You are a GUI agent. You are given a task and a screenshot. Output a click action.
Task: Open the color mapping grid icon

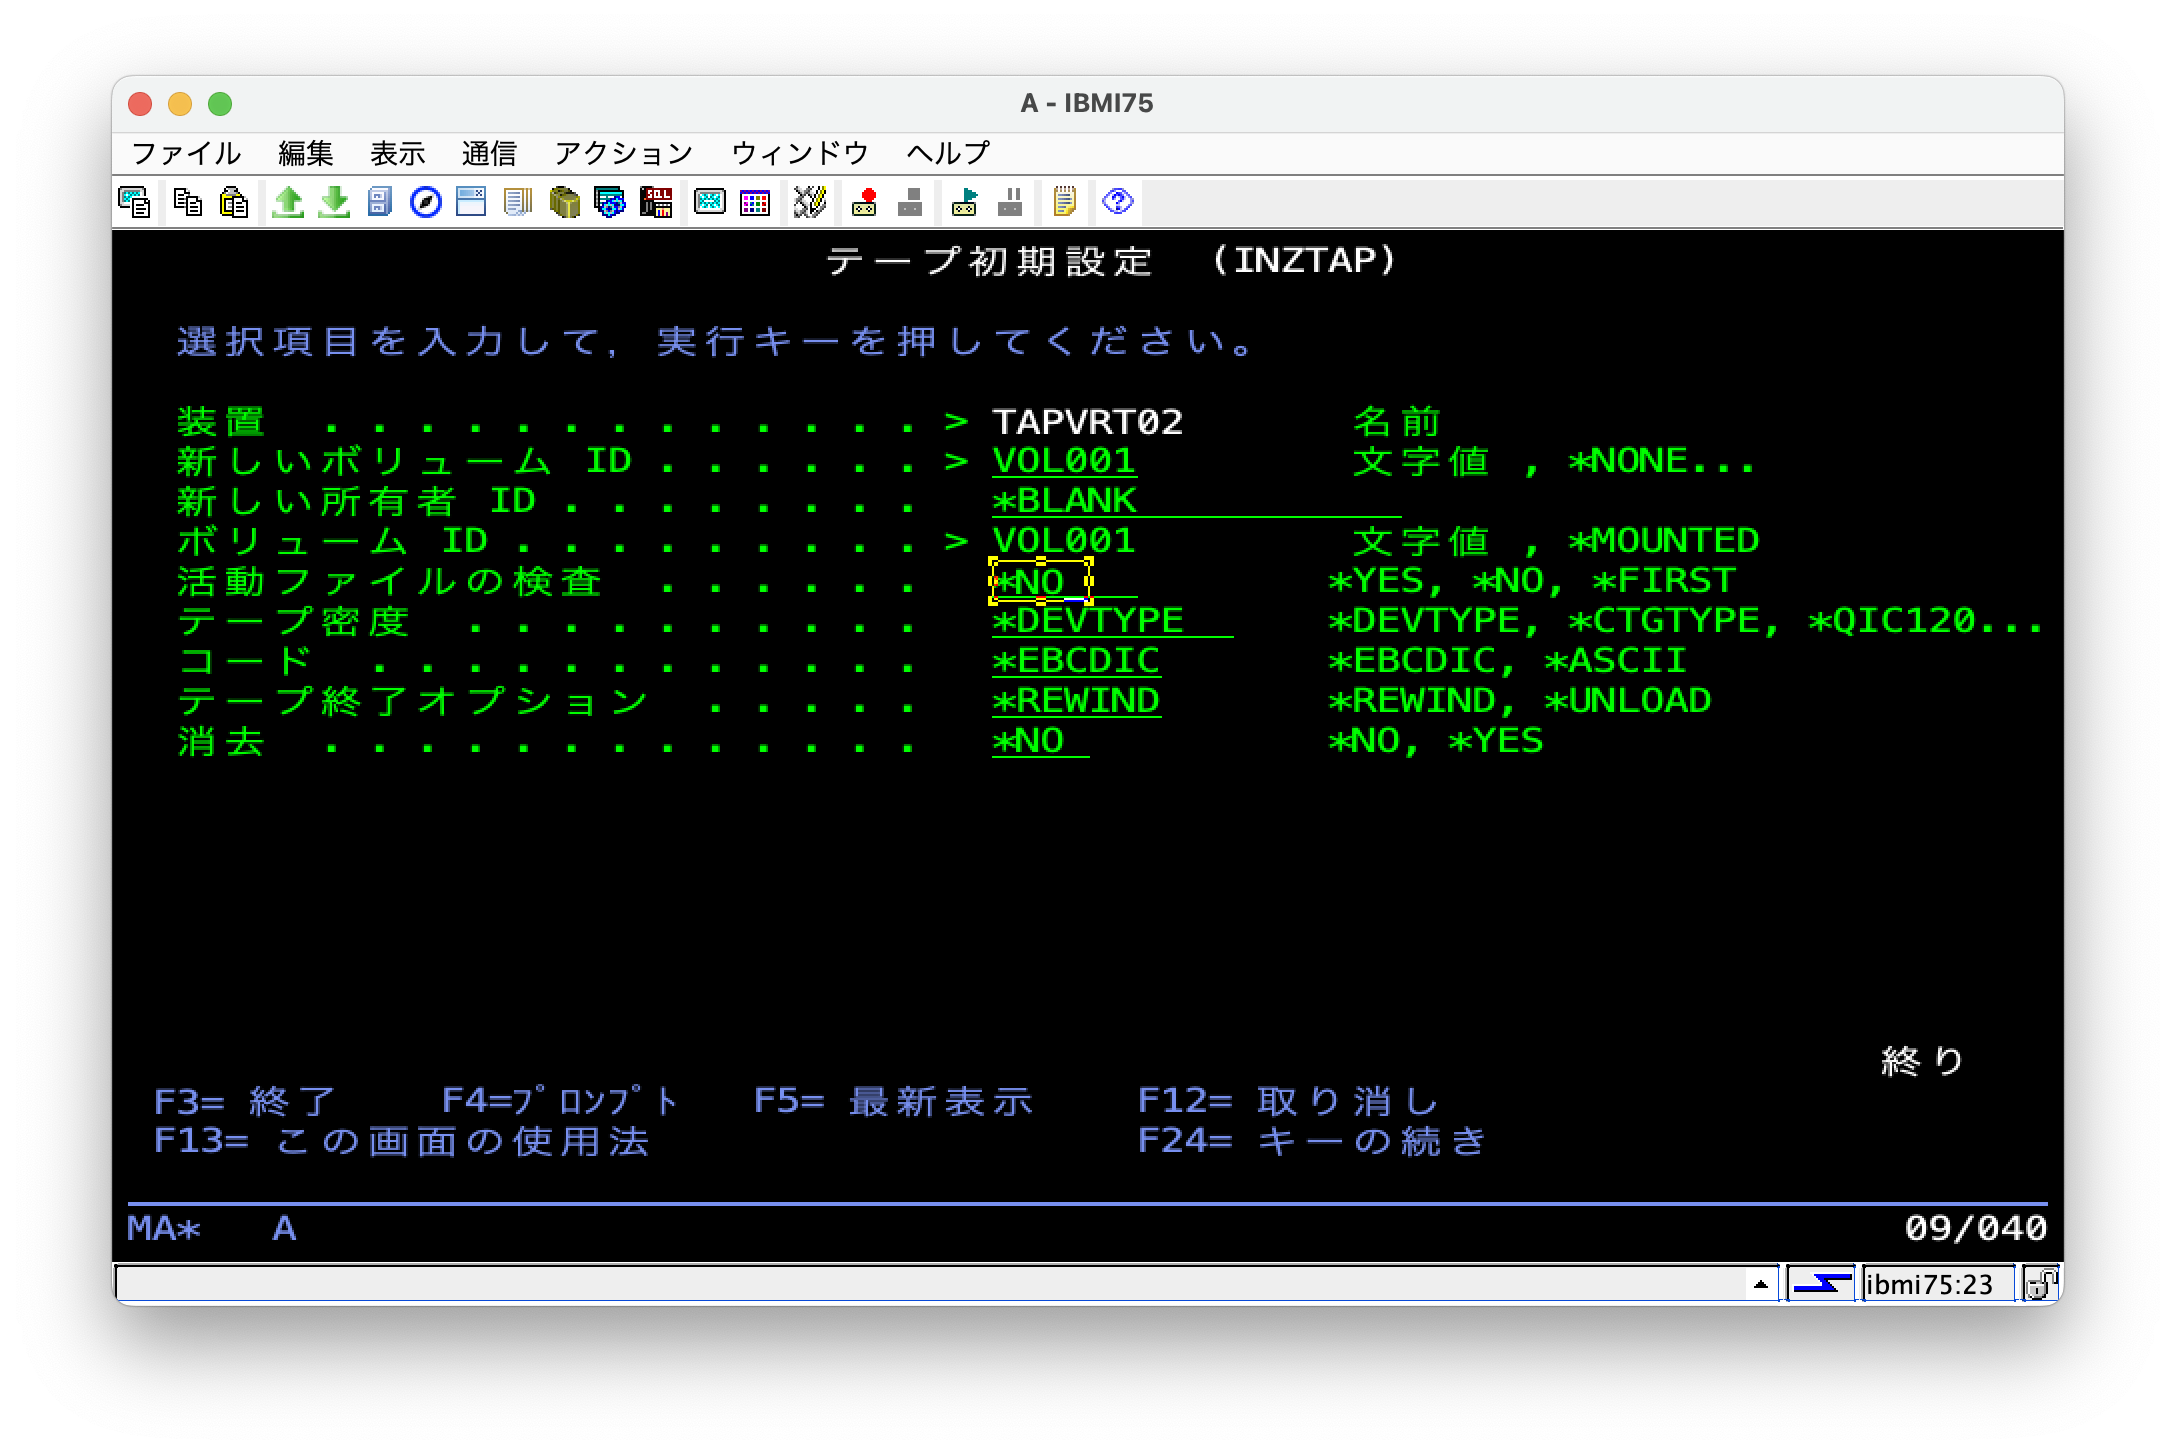tap(754, 202)
